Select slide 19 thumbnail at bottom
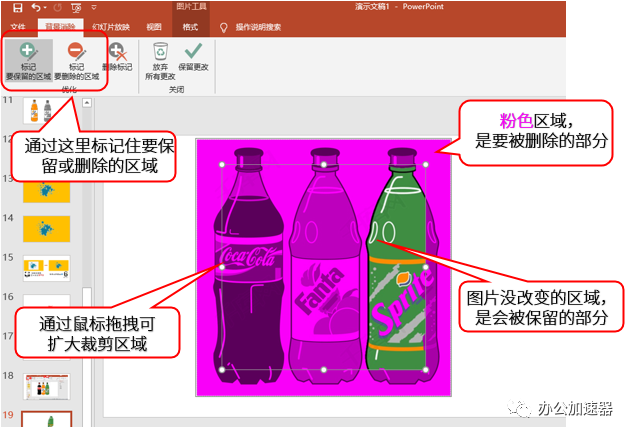 (46, 419)
